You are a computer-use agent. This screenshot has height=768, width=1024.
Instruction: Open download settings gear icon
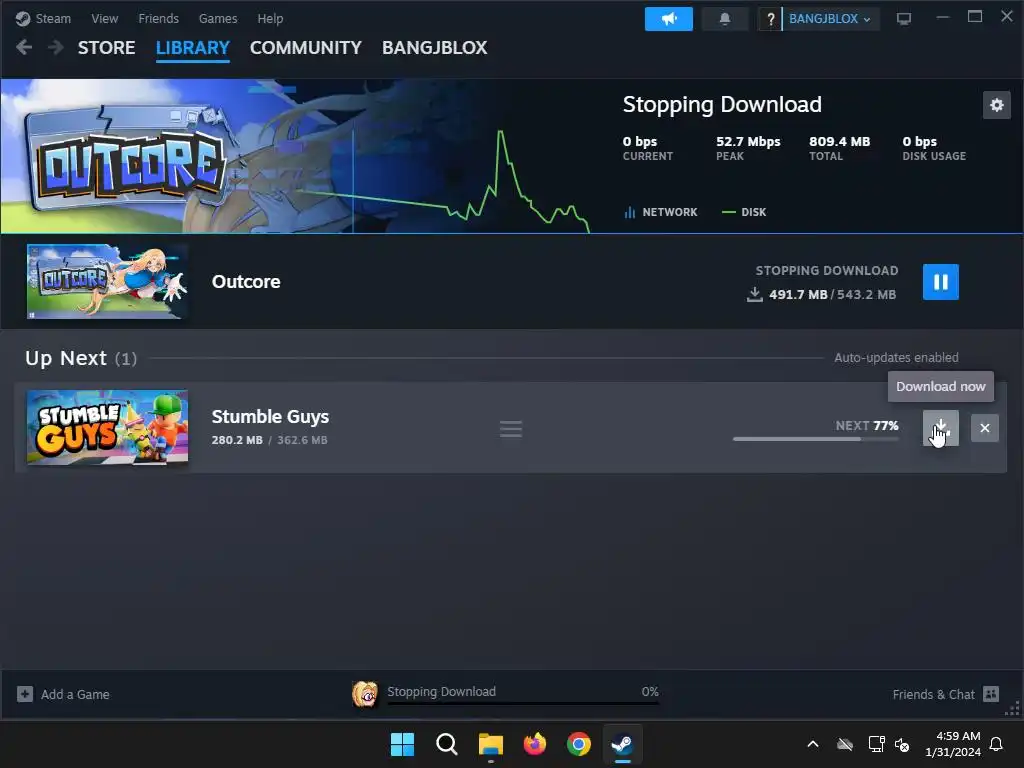(x=997, y=105)
